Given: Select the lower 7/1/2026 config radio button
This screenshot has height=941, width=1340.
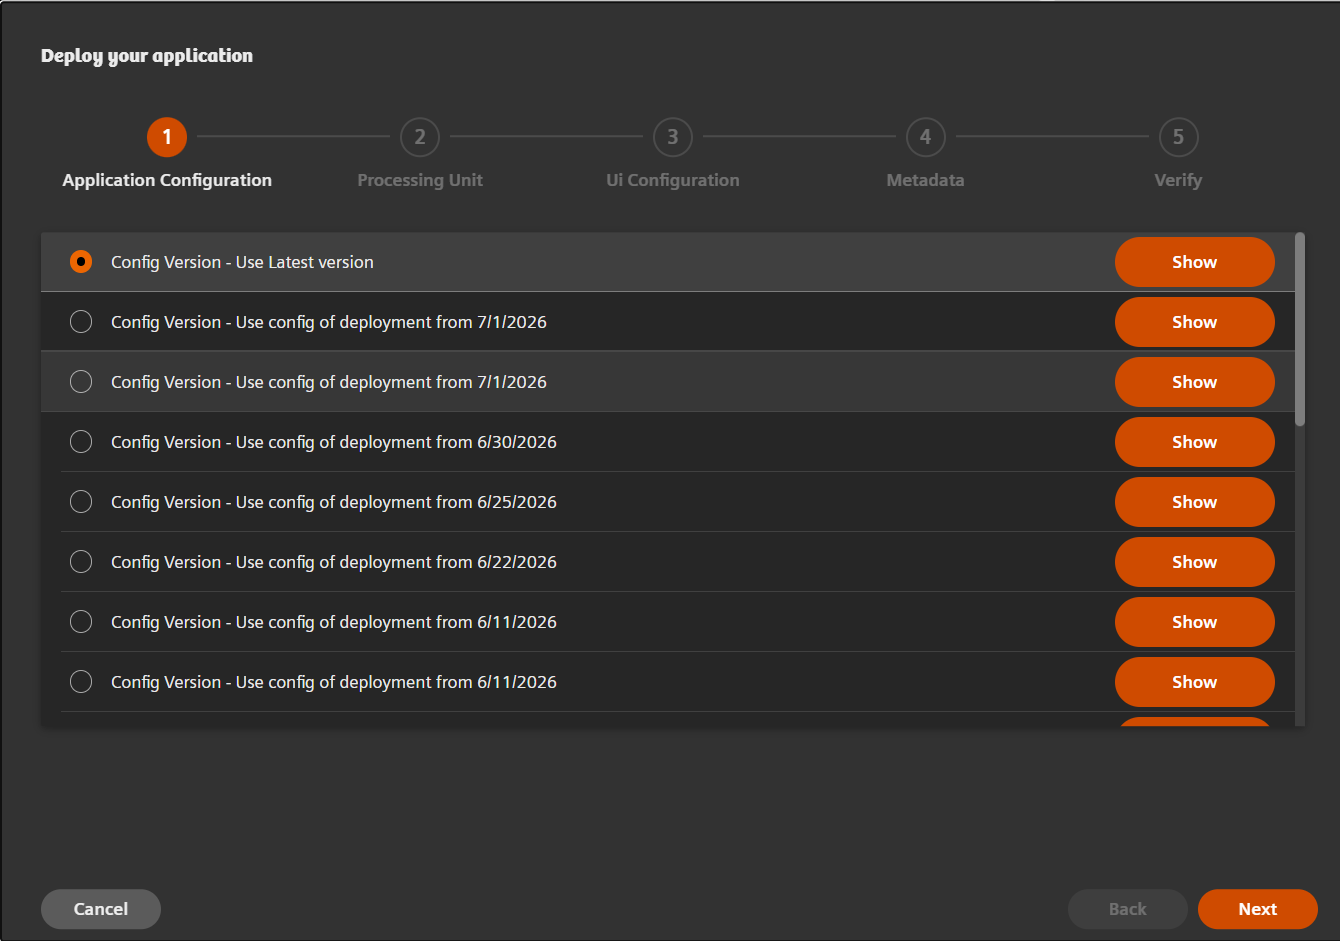Looking at the screenshot, I should pyautogui.click(x=81, y=382).
